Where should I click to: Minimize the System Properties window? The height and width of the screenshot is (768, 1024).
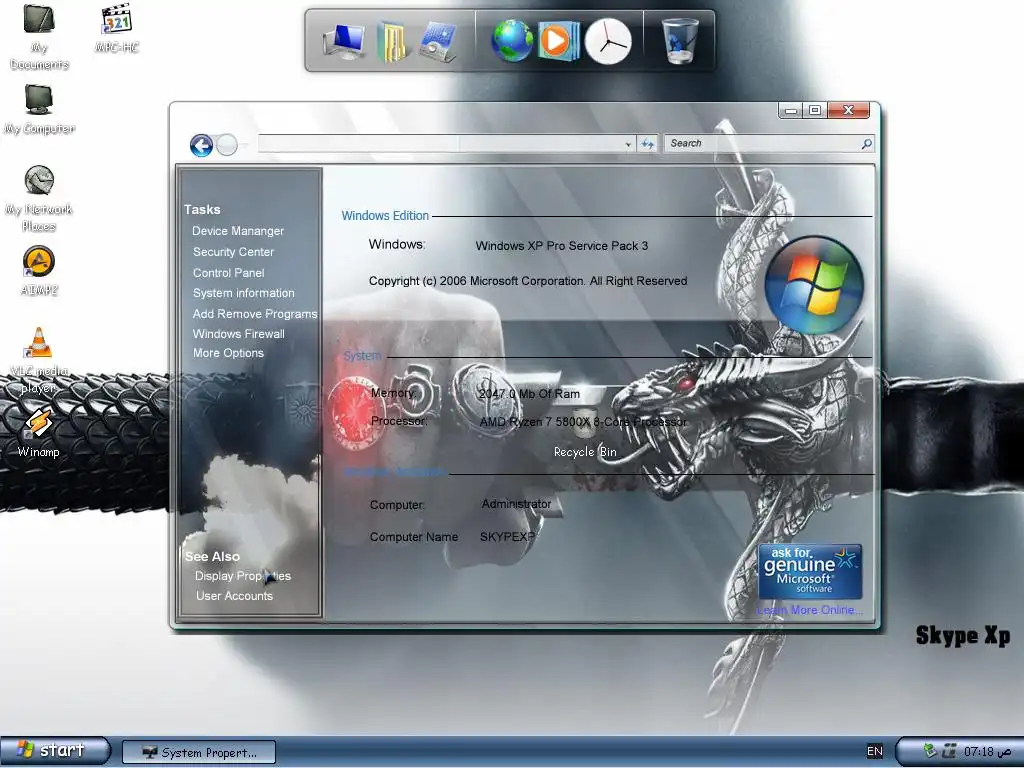pyautogui.click(x=791, y=110)
